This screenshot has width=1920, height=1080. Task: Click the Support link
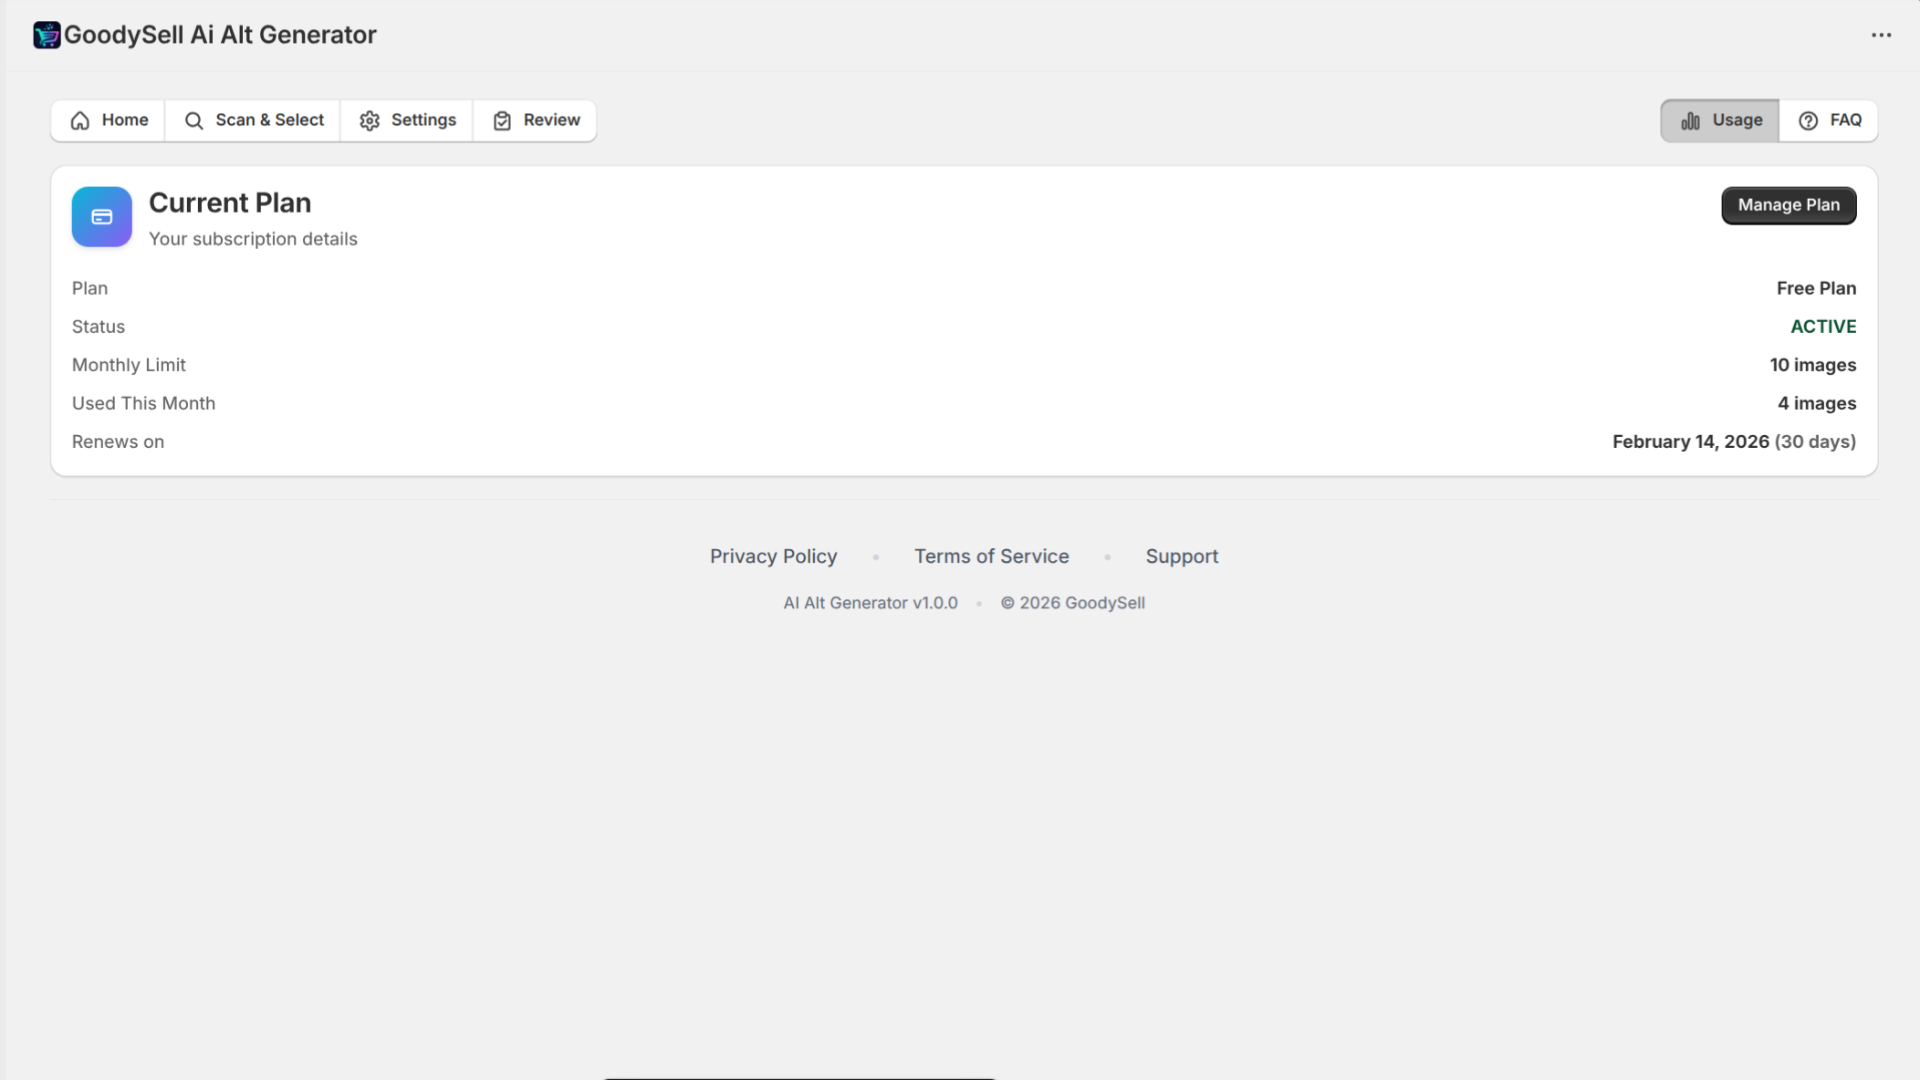click(1182, 556)
